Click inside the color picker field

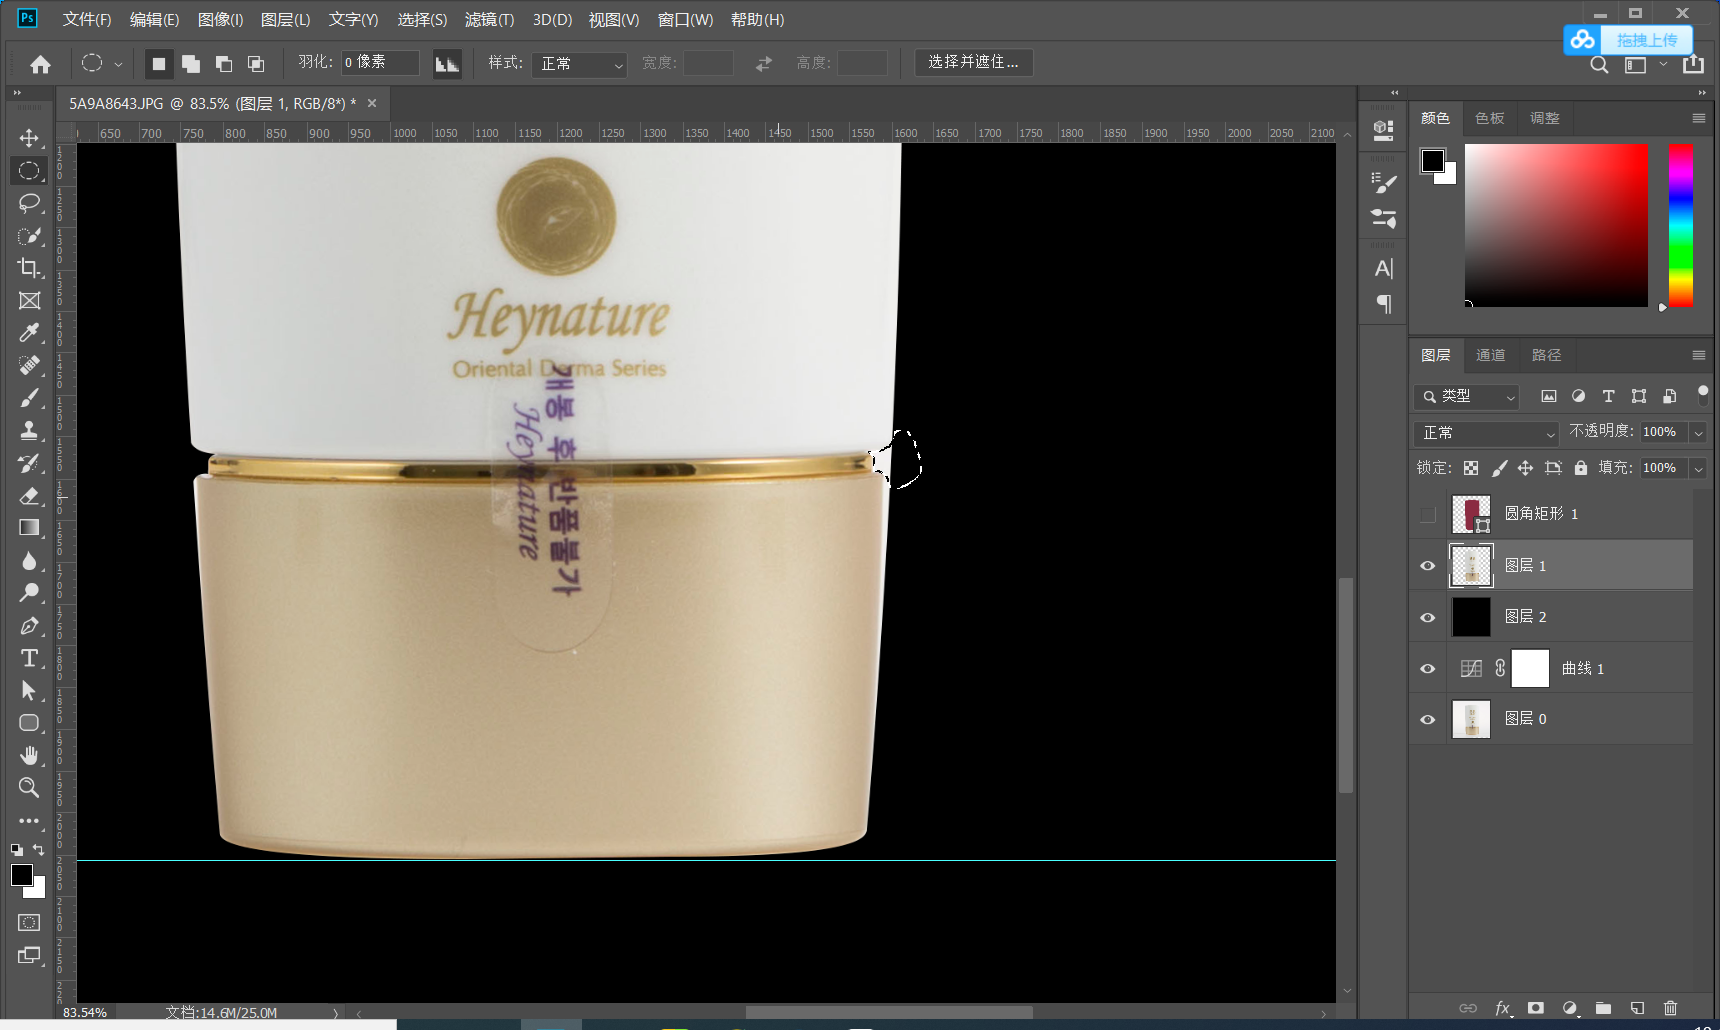pyautogui.click(x=1556, y=225)
